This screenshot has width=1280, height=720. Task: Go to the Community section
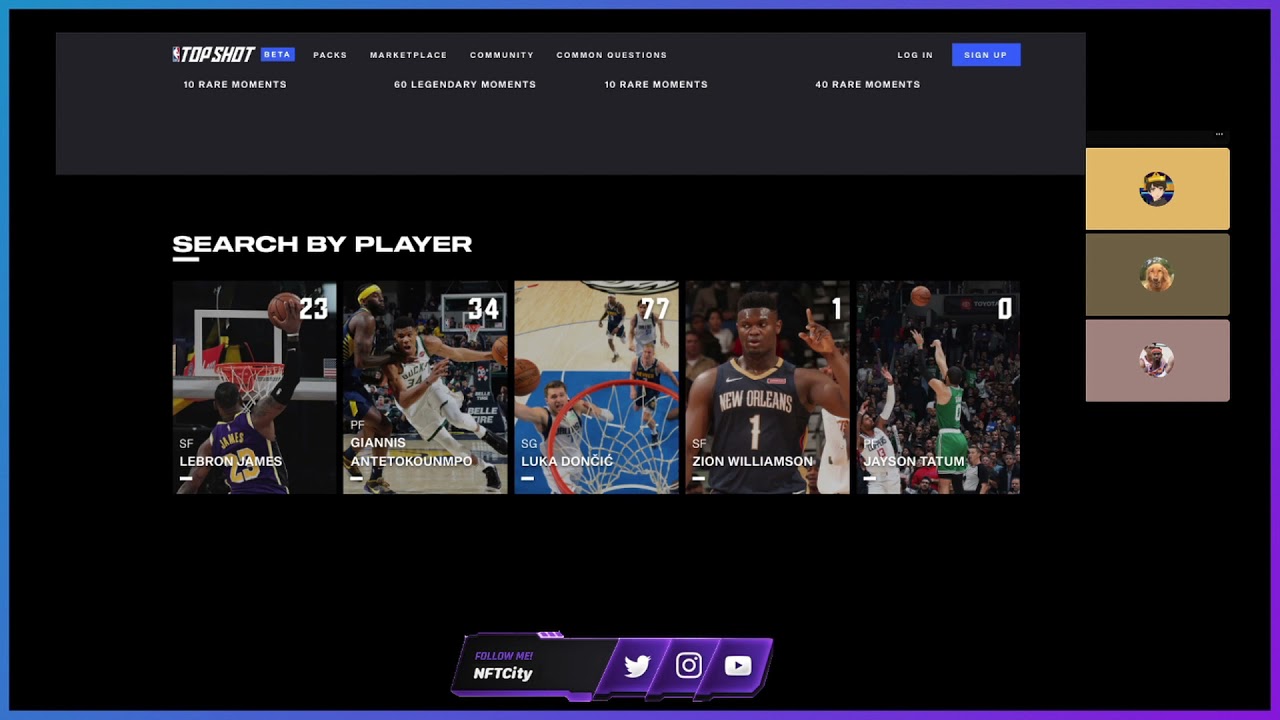tap(502, 55)
